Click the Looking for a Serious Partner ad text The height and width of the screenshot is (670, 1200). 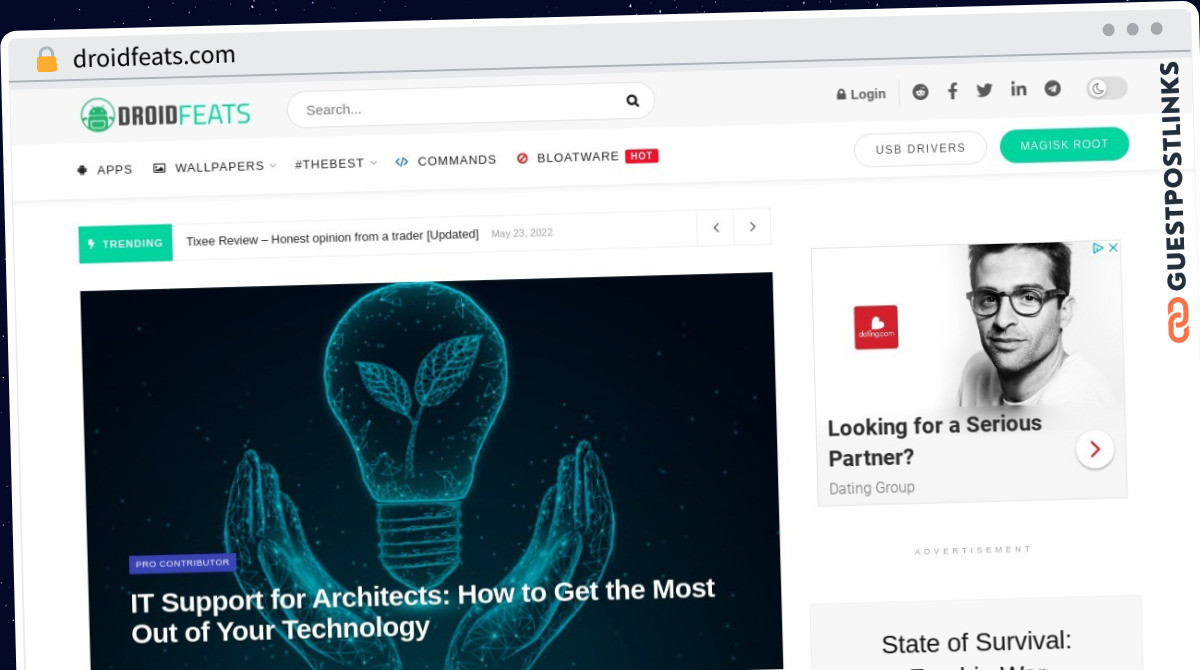pos(935,441)
